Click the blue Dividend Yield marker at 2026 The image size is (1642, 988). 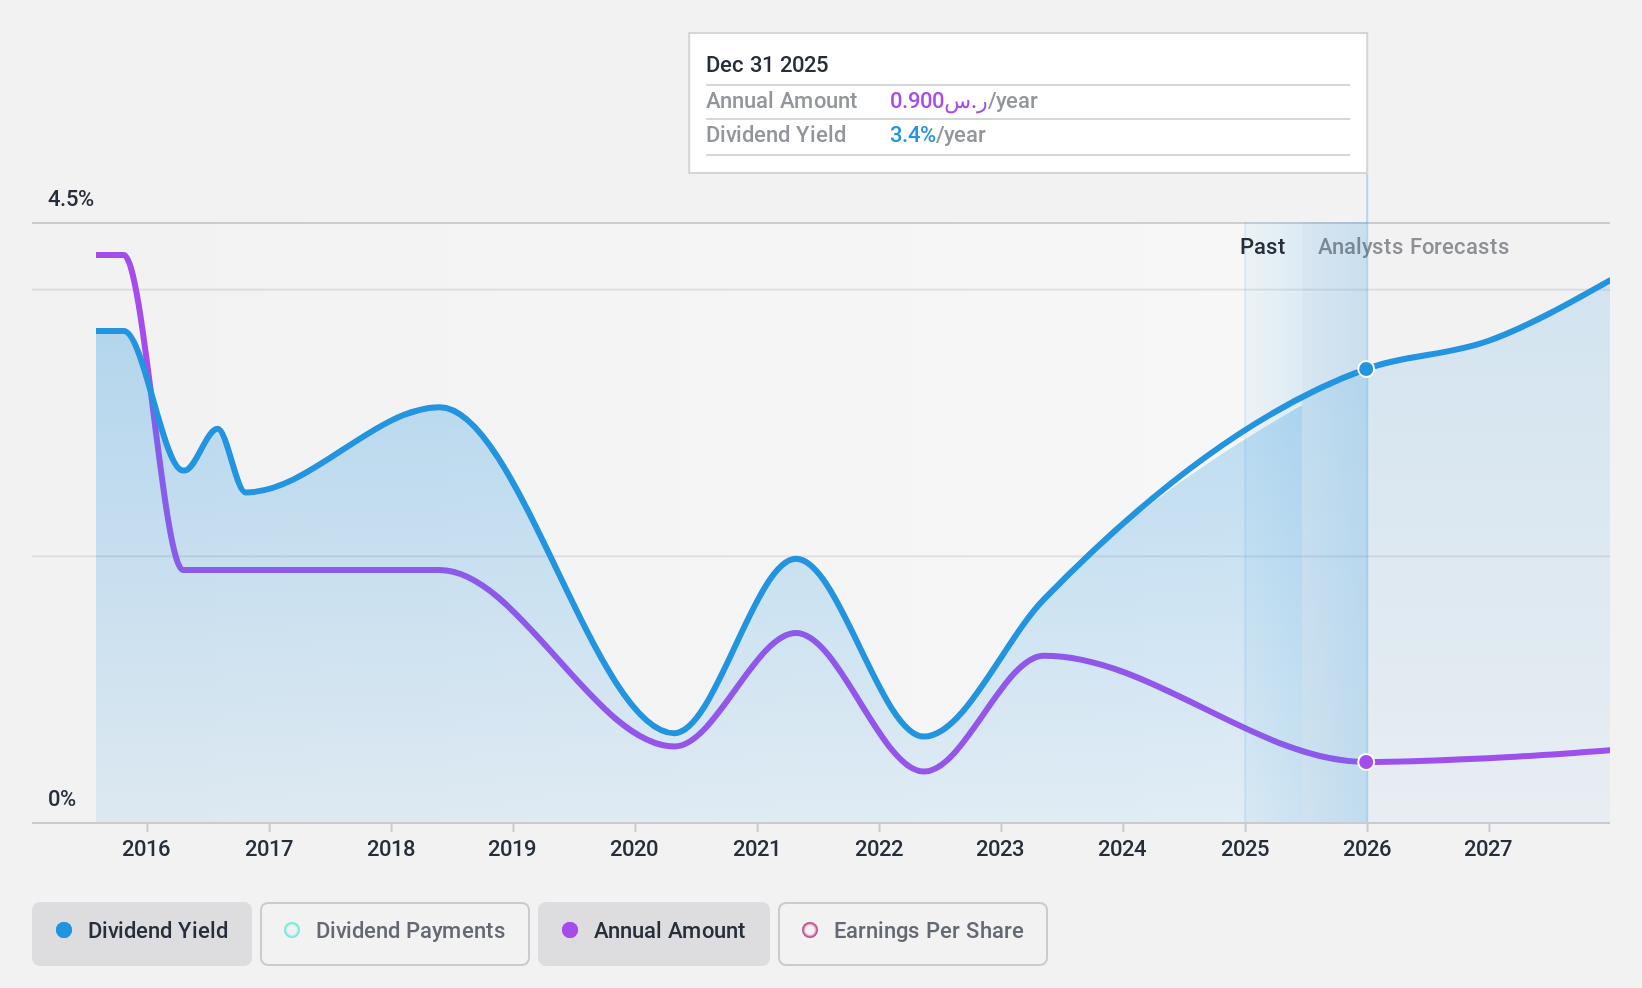coord(1366,369)
